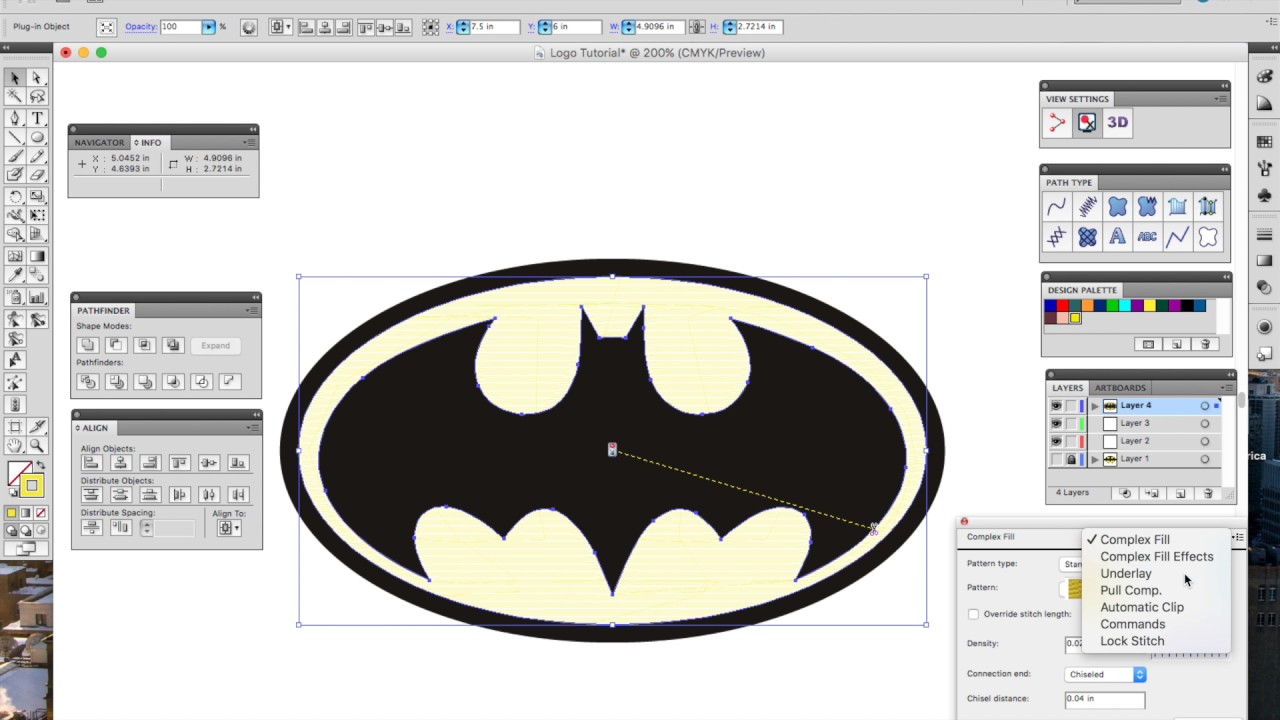Open the Pathfinder panel options menu
Image resolution: width=1280 pixels, height=720 pixels.
(252, 311)
